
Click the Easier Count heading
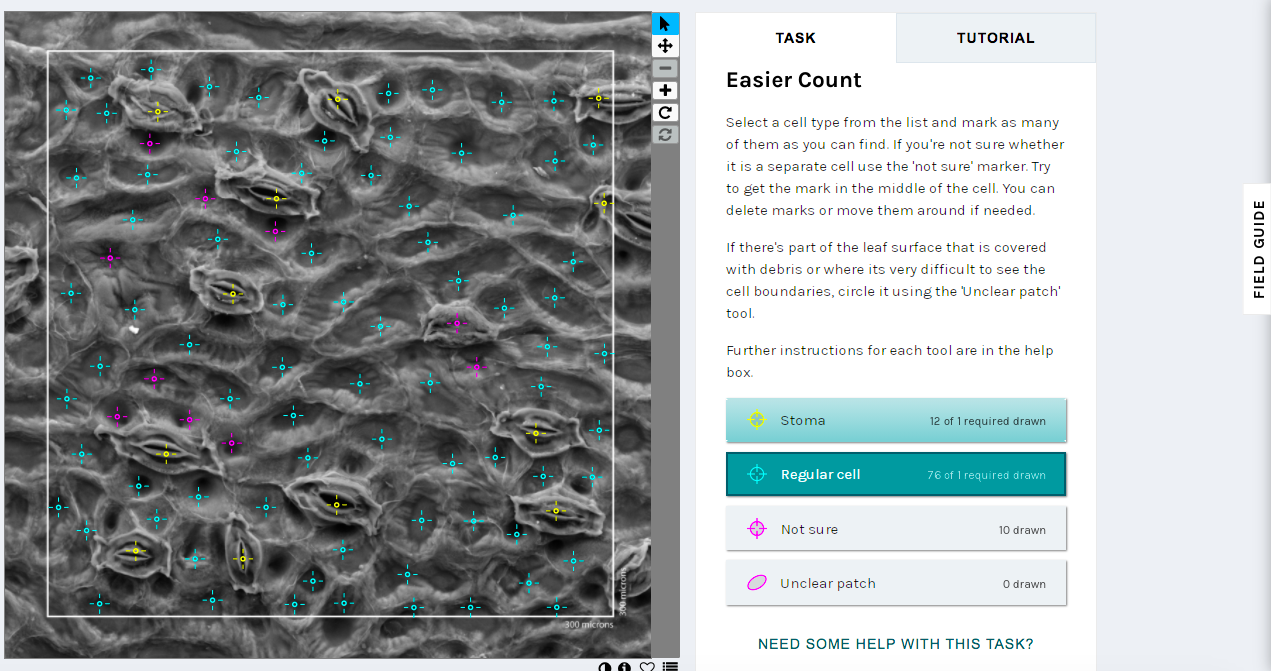click(794, 80)
